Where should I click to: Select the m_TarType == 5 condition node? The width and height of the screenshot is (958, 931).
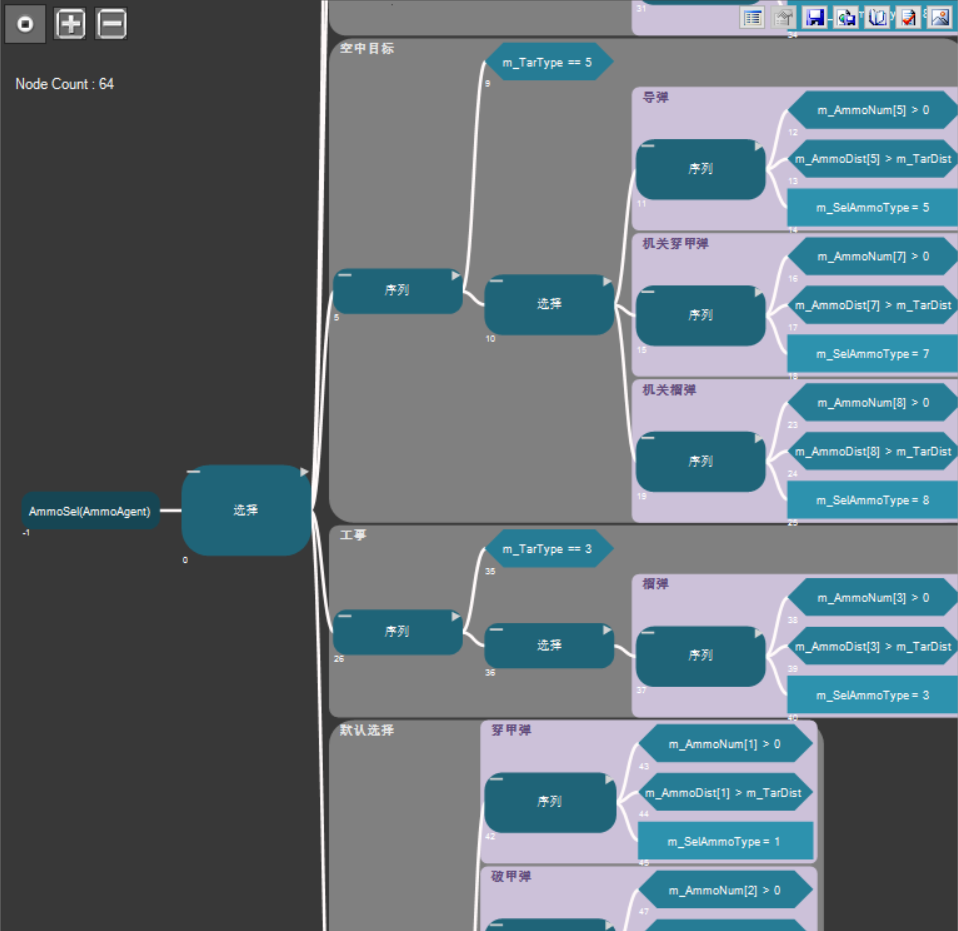[547, 62]
